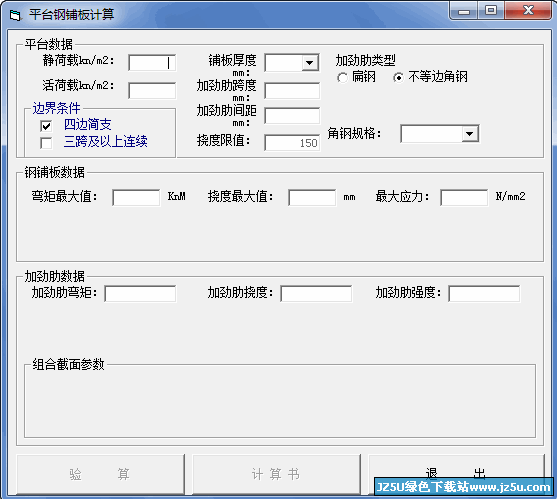Toggle the 四边简支 checkbox
Viewport: 557px width, 499px height.
46,126
